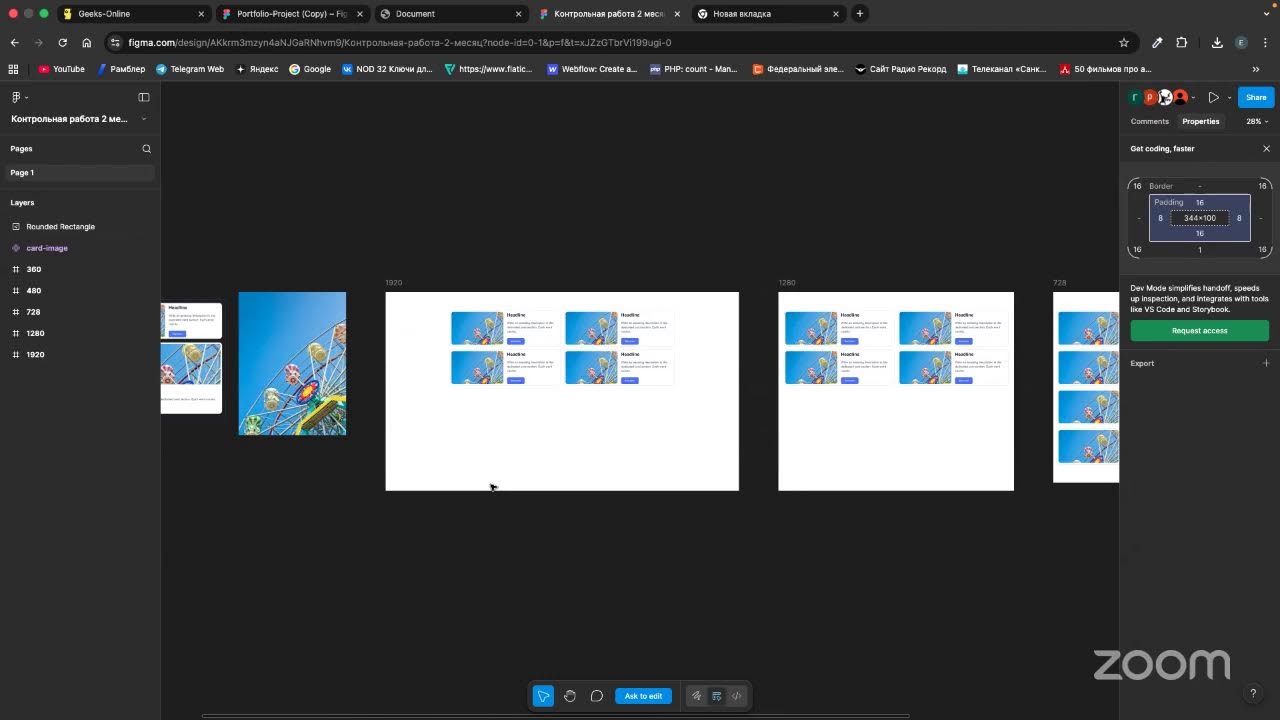Open the Telegram Web bookmark
1280x720 pixels.
190,69
